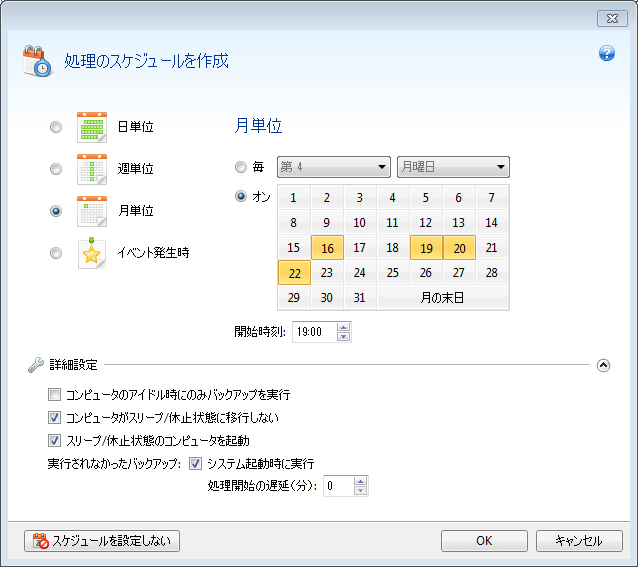Click the event trigger (イベント発生時) star icon
638x567 pixels.
click(92, 253)
